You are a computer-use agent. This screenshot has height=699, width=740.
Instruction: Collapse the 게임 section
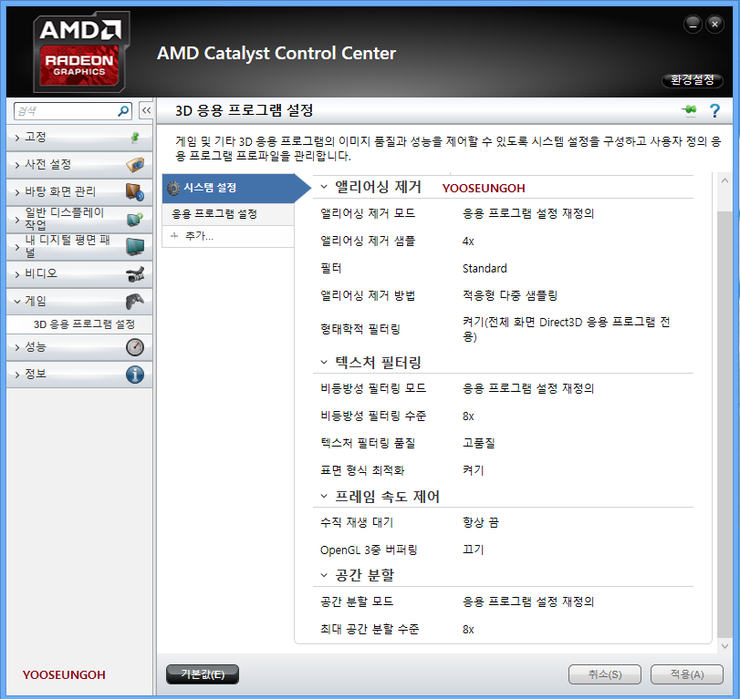(17, 301)
